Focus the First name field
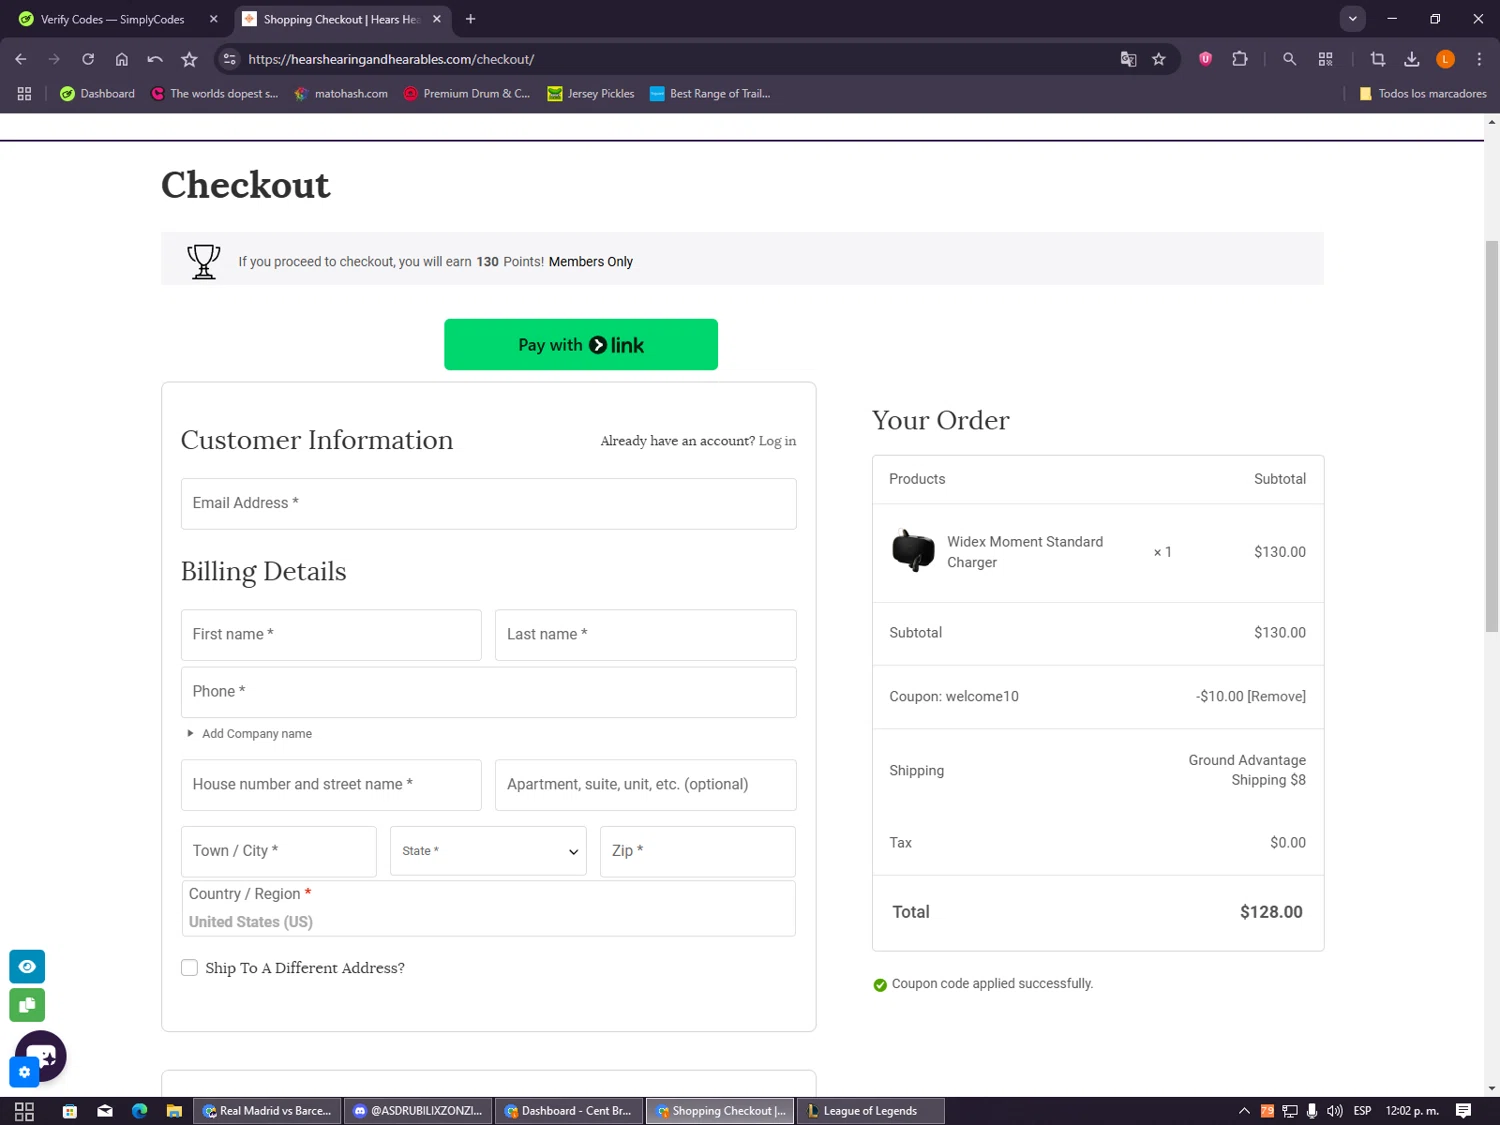1500x1125 pixels. point(331,634)
